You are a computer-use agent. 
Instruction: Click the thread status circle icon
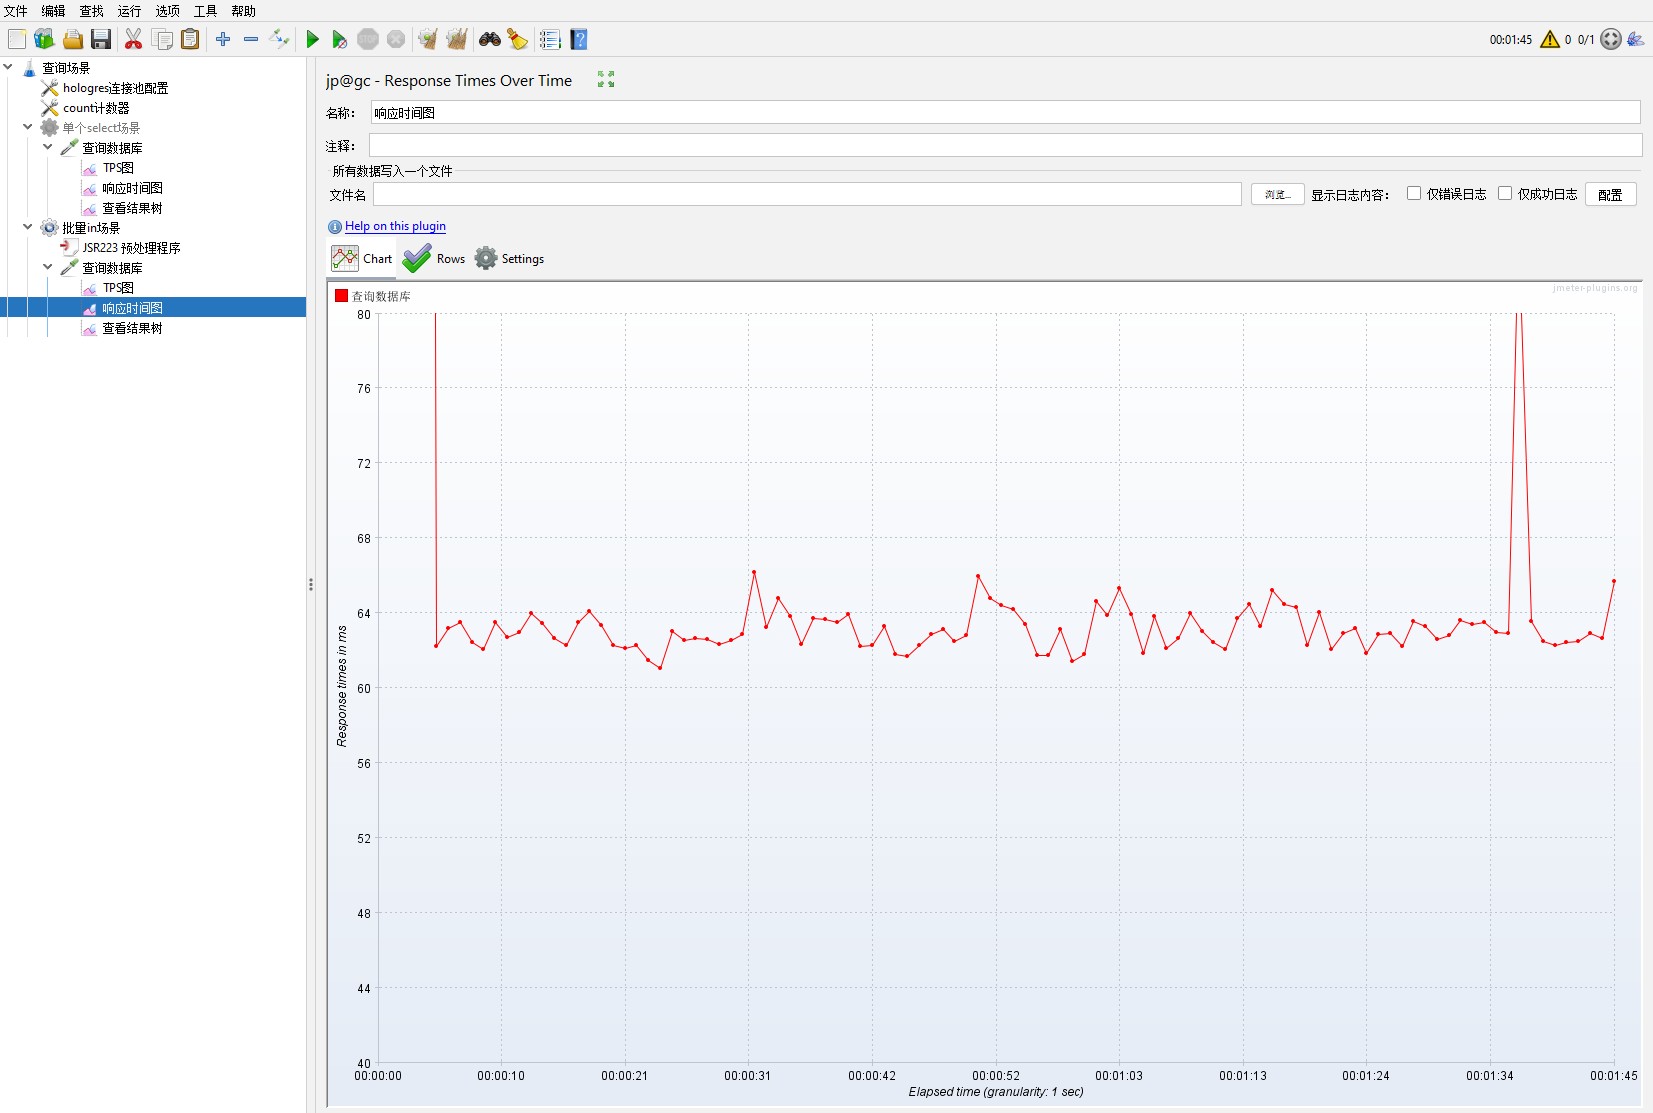[x=1611, y=39]
